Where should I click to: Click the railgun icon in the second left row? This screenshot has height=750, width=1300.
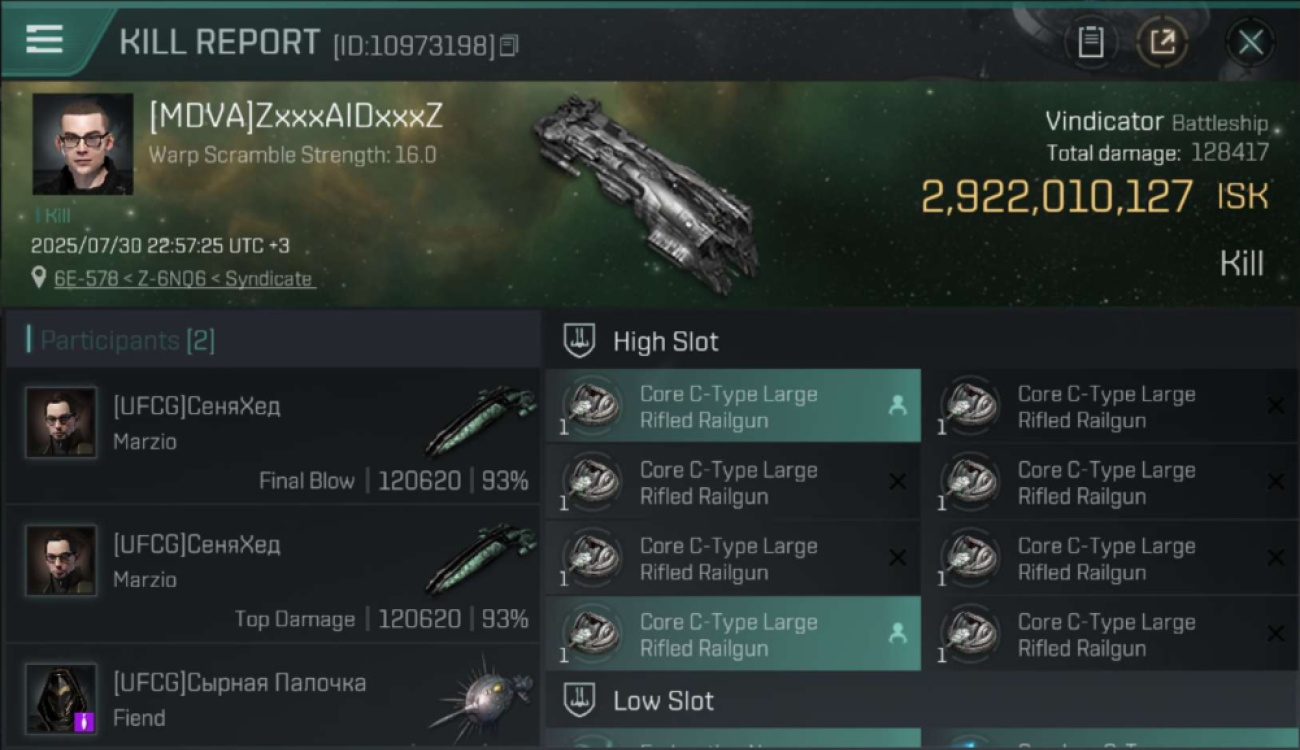tap(590, 482)
